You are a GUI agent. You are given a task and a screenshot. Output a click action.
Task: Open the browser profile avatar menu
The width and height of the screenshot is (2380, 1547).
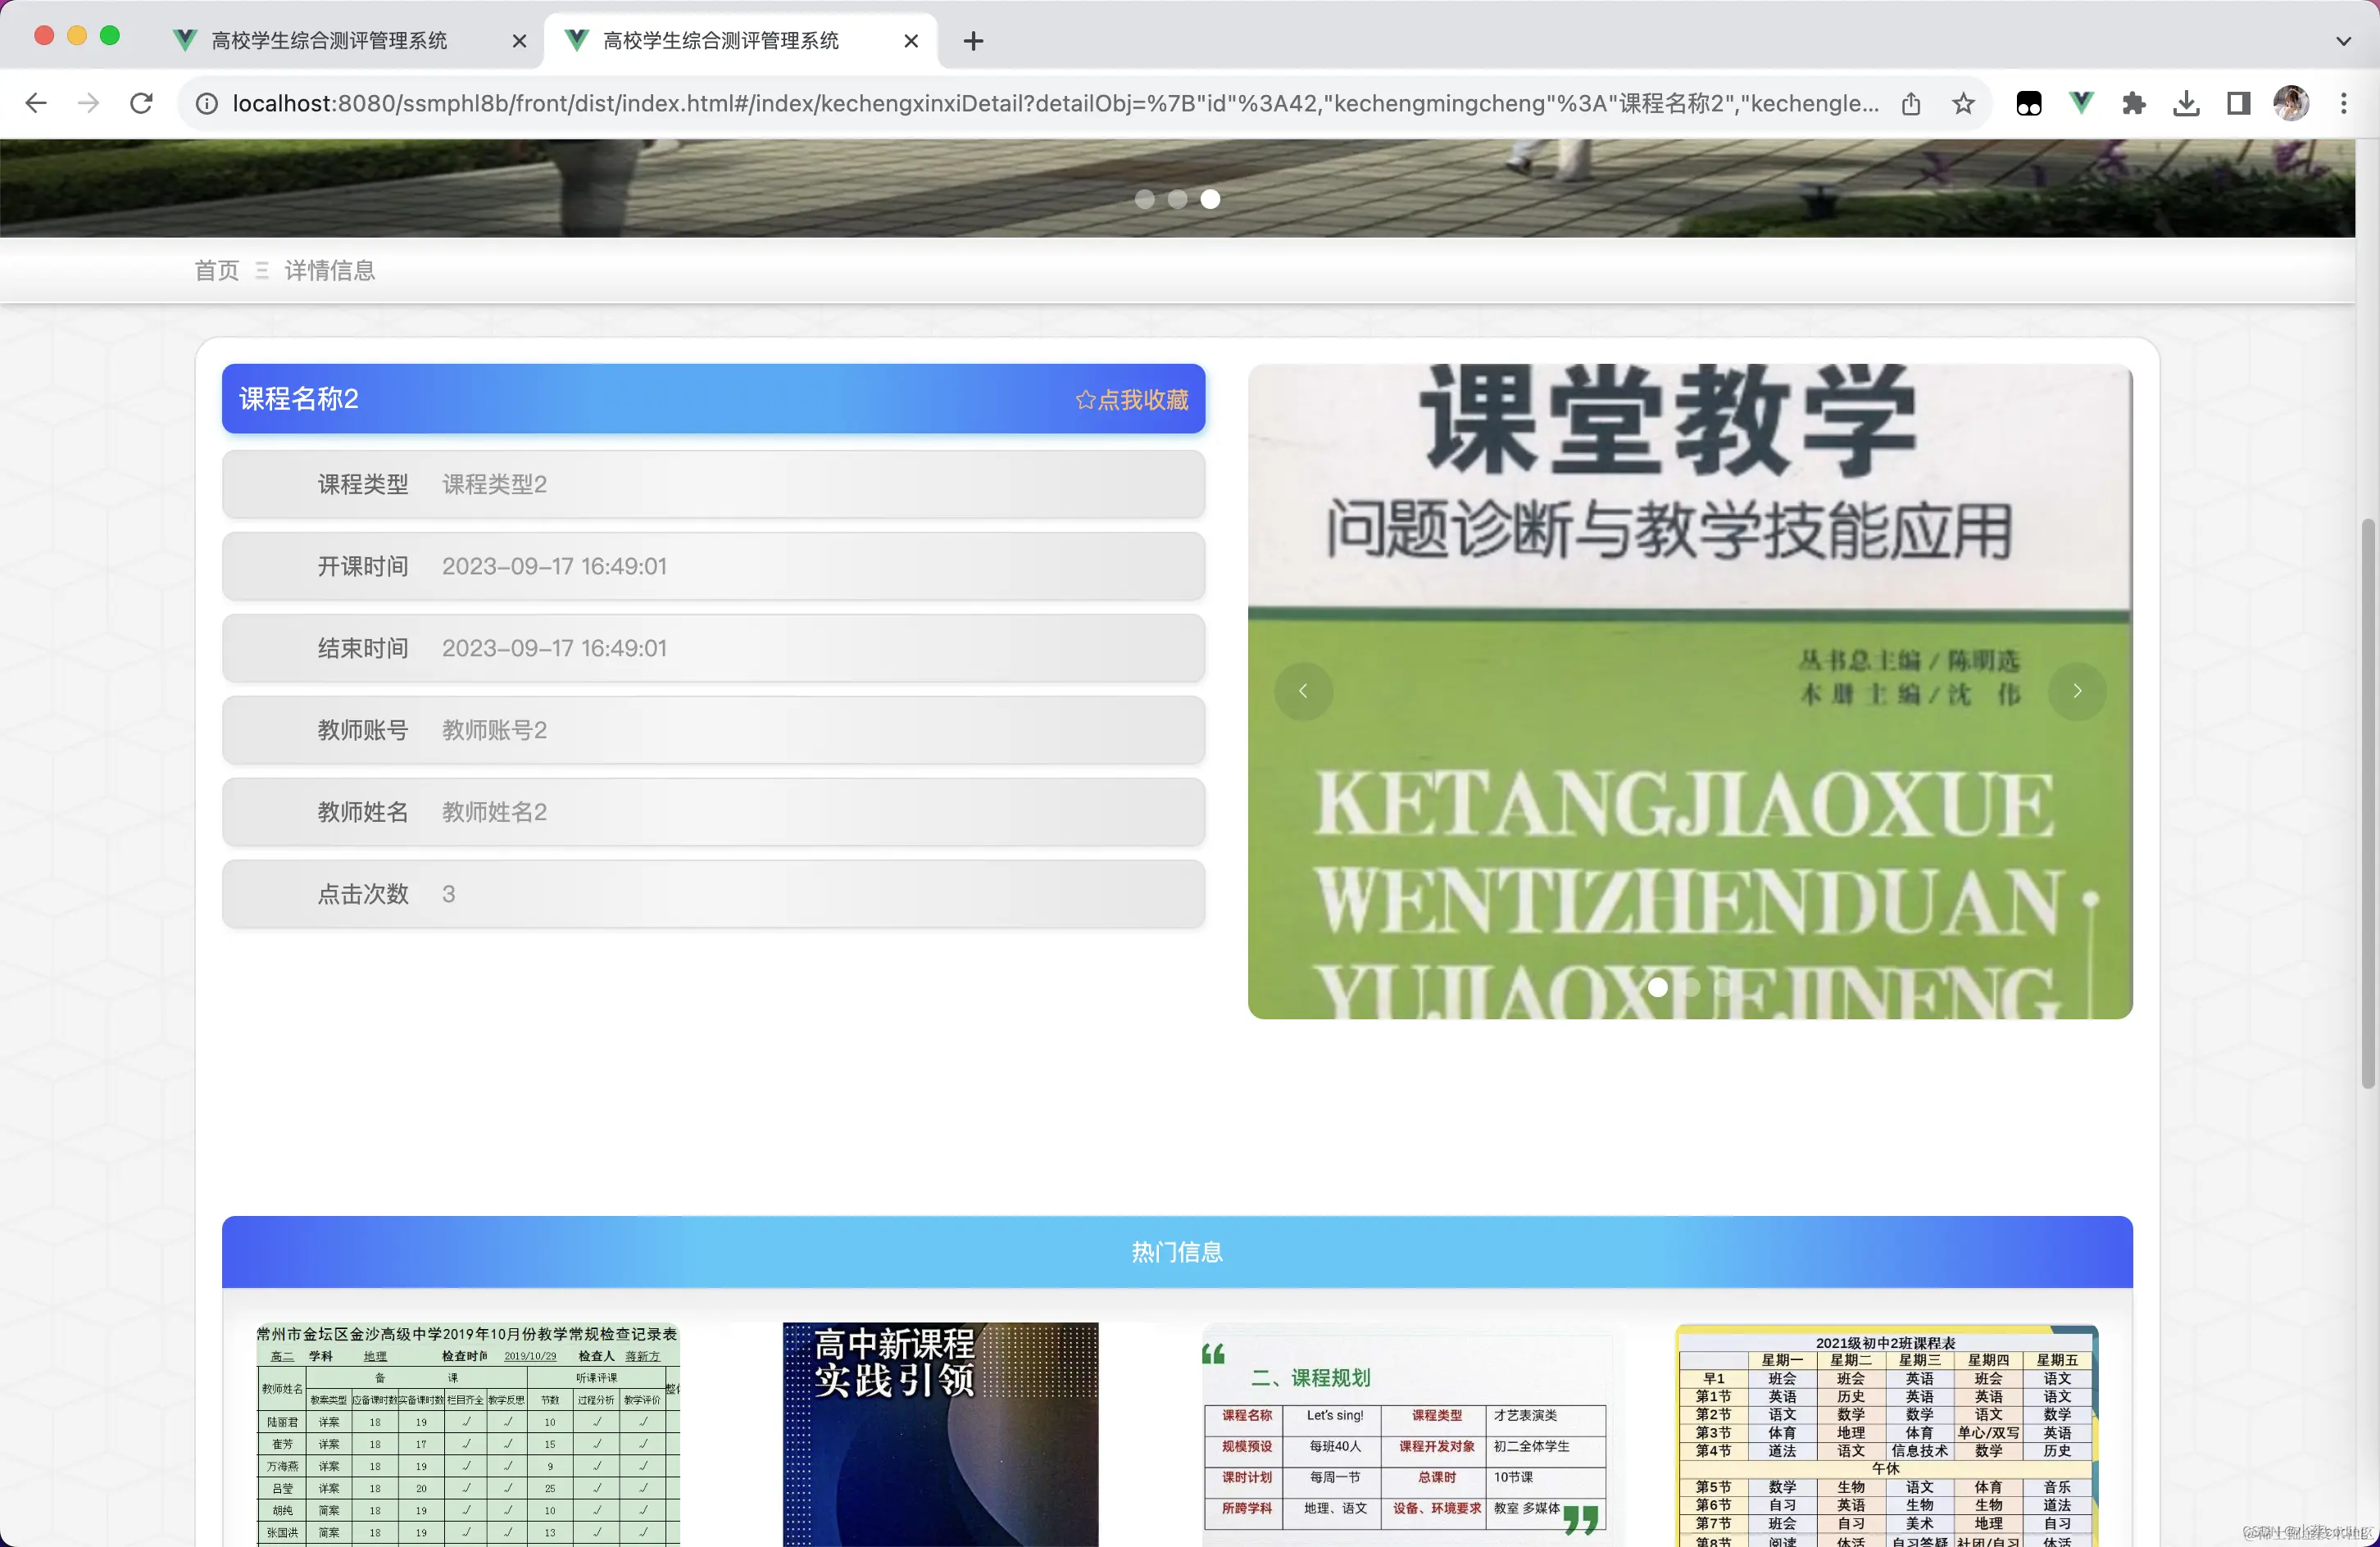(2291, 102)
